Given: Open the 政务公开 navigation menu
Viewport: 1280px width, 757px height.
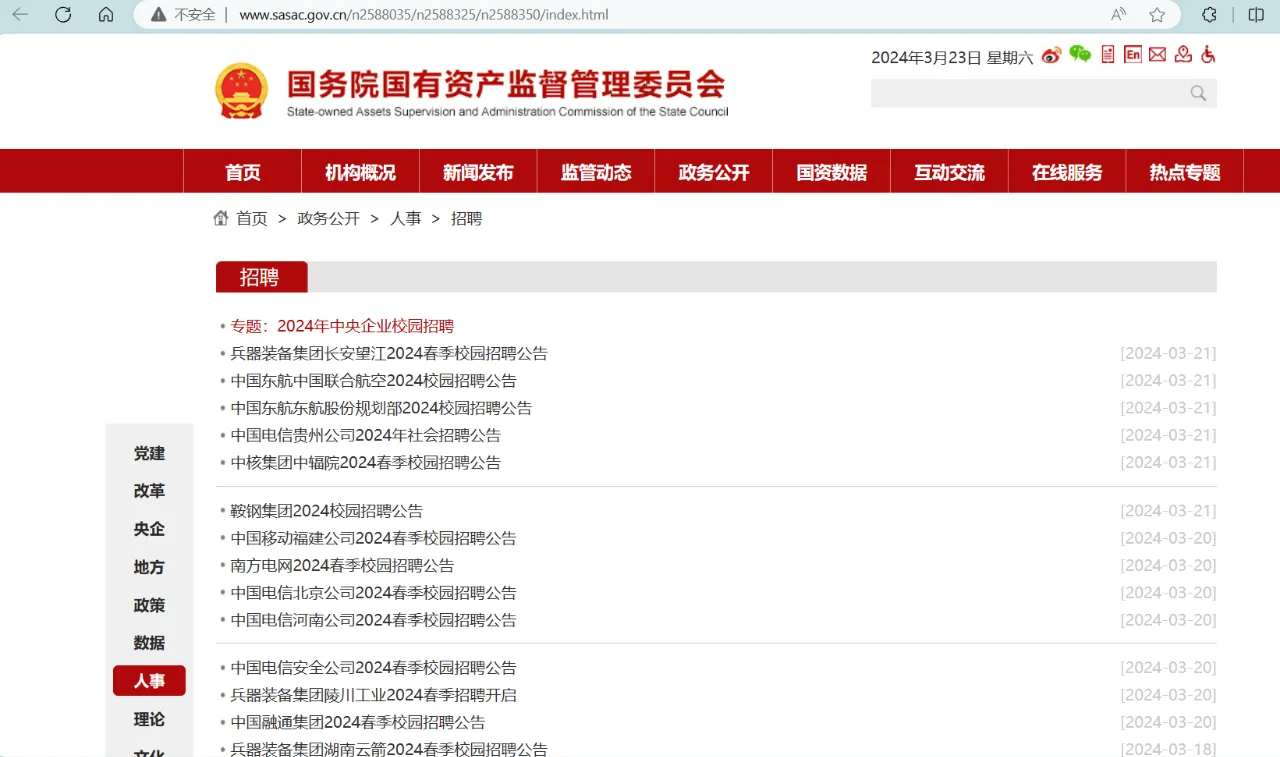Looking at the screenshot, I should coord(714,172).
